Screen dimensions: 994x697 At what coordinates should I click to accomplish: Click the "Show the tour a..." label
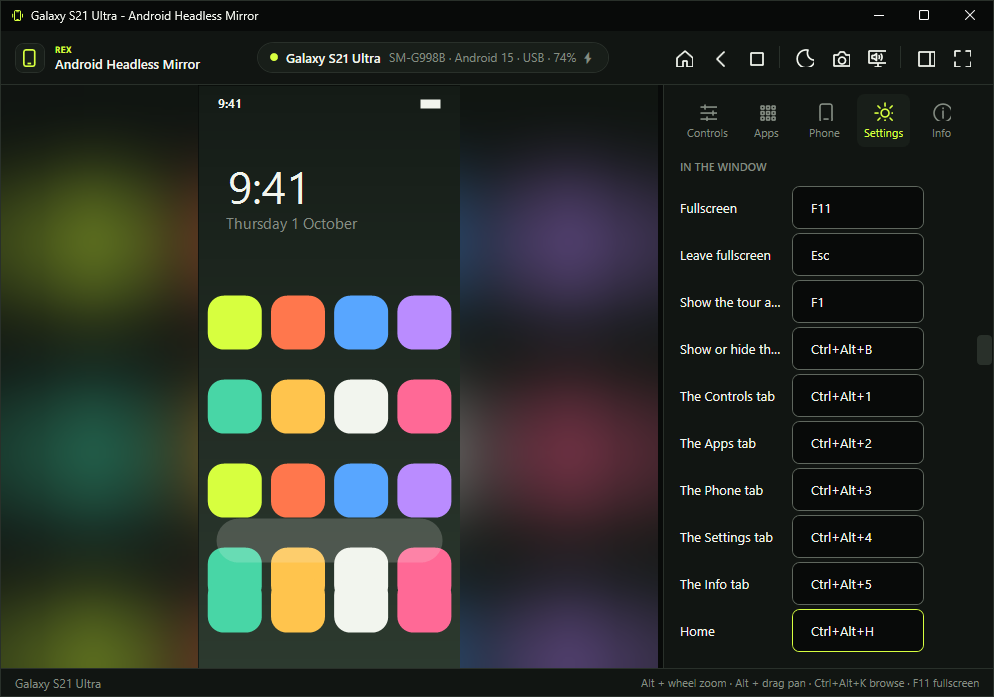(730, 303)
